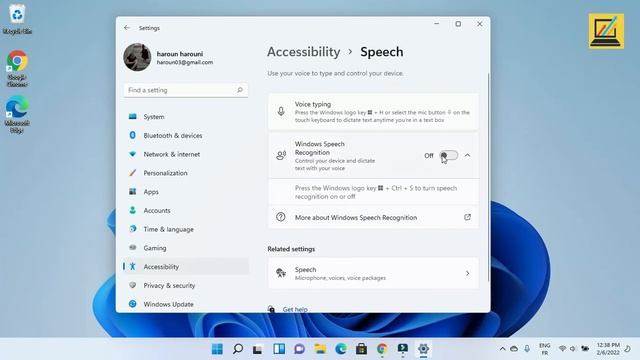Click the OneDrive cloud tray icon
Screen dimensions: 640x360
514,349
